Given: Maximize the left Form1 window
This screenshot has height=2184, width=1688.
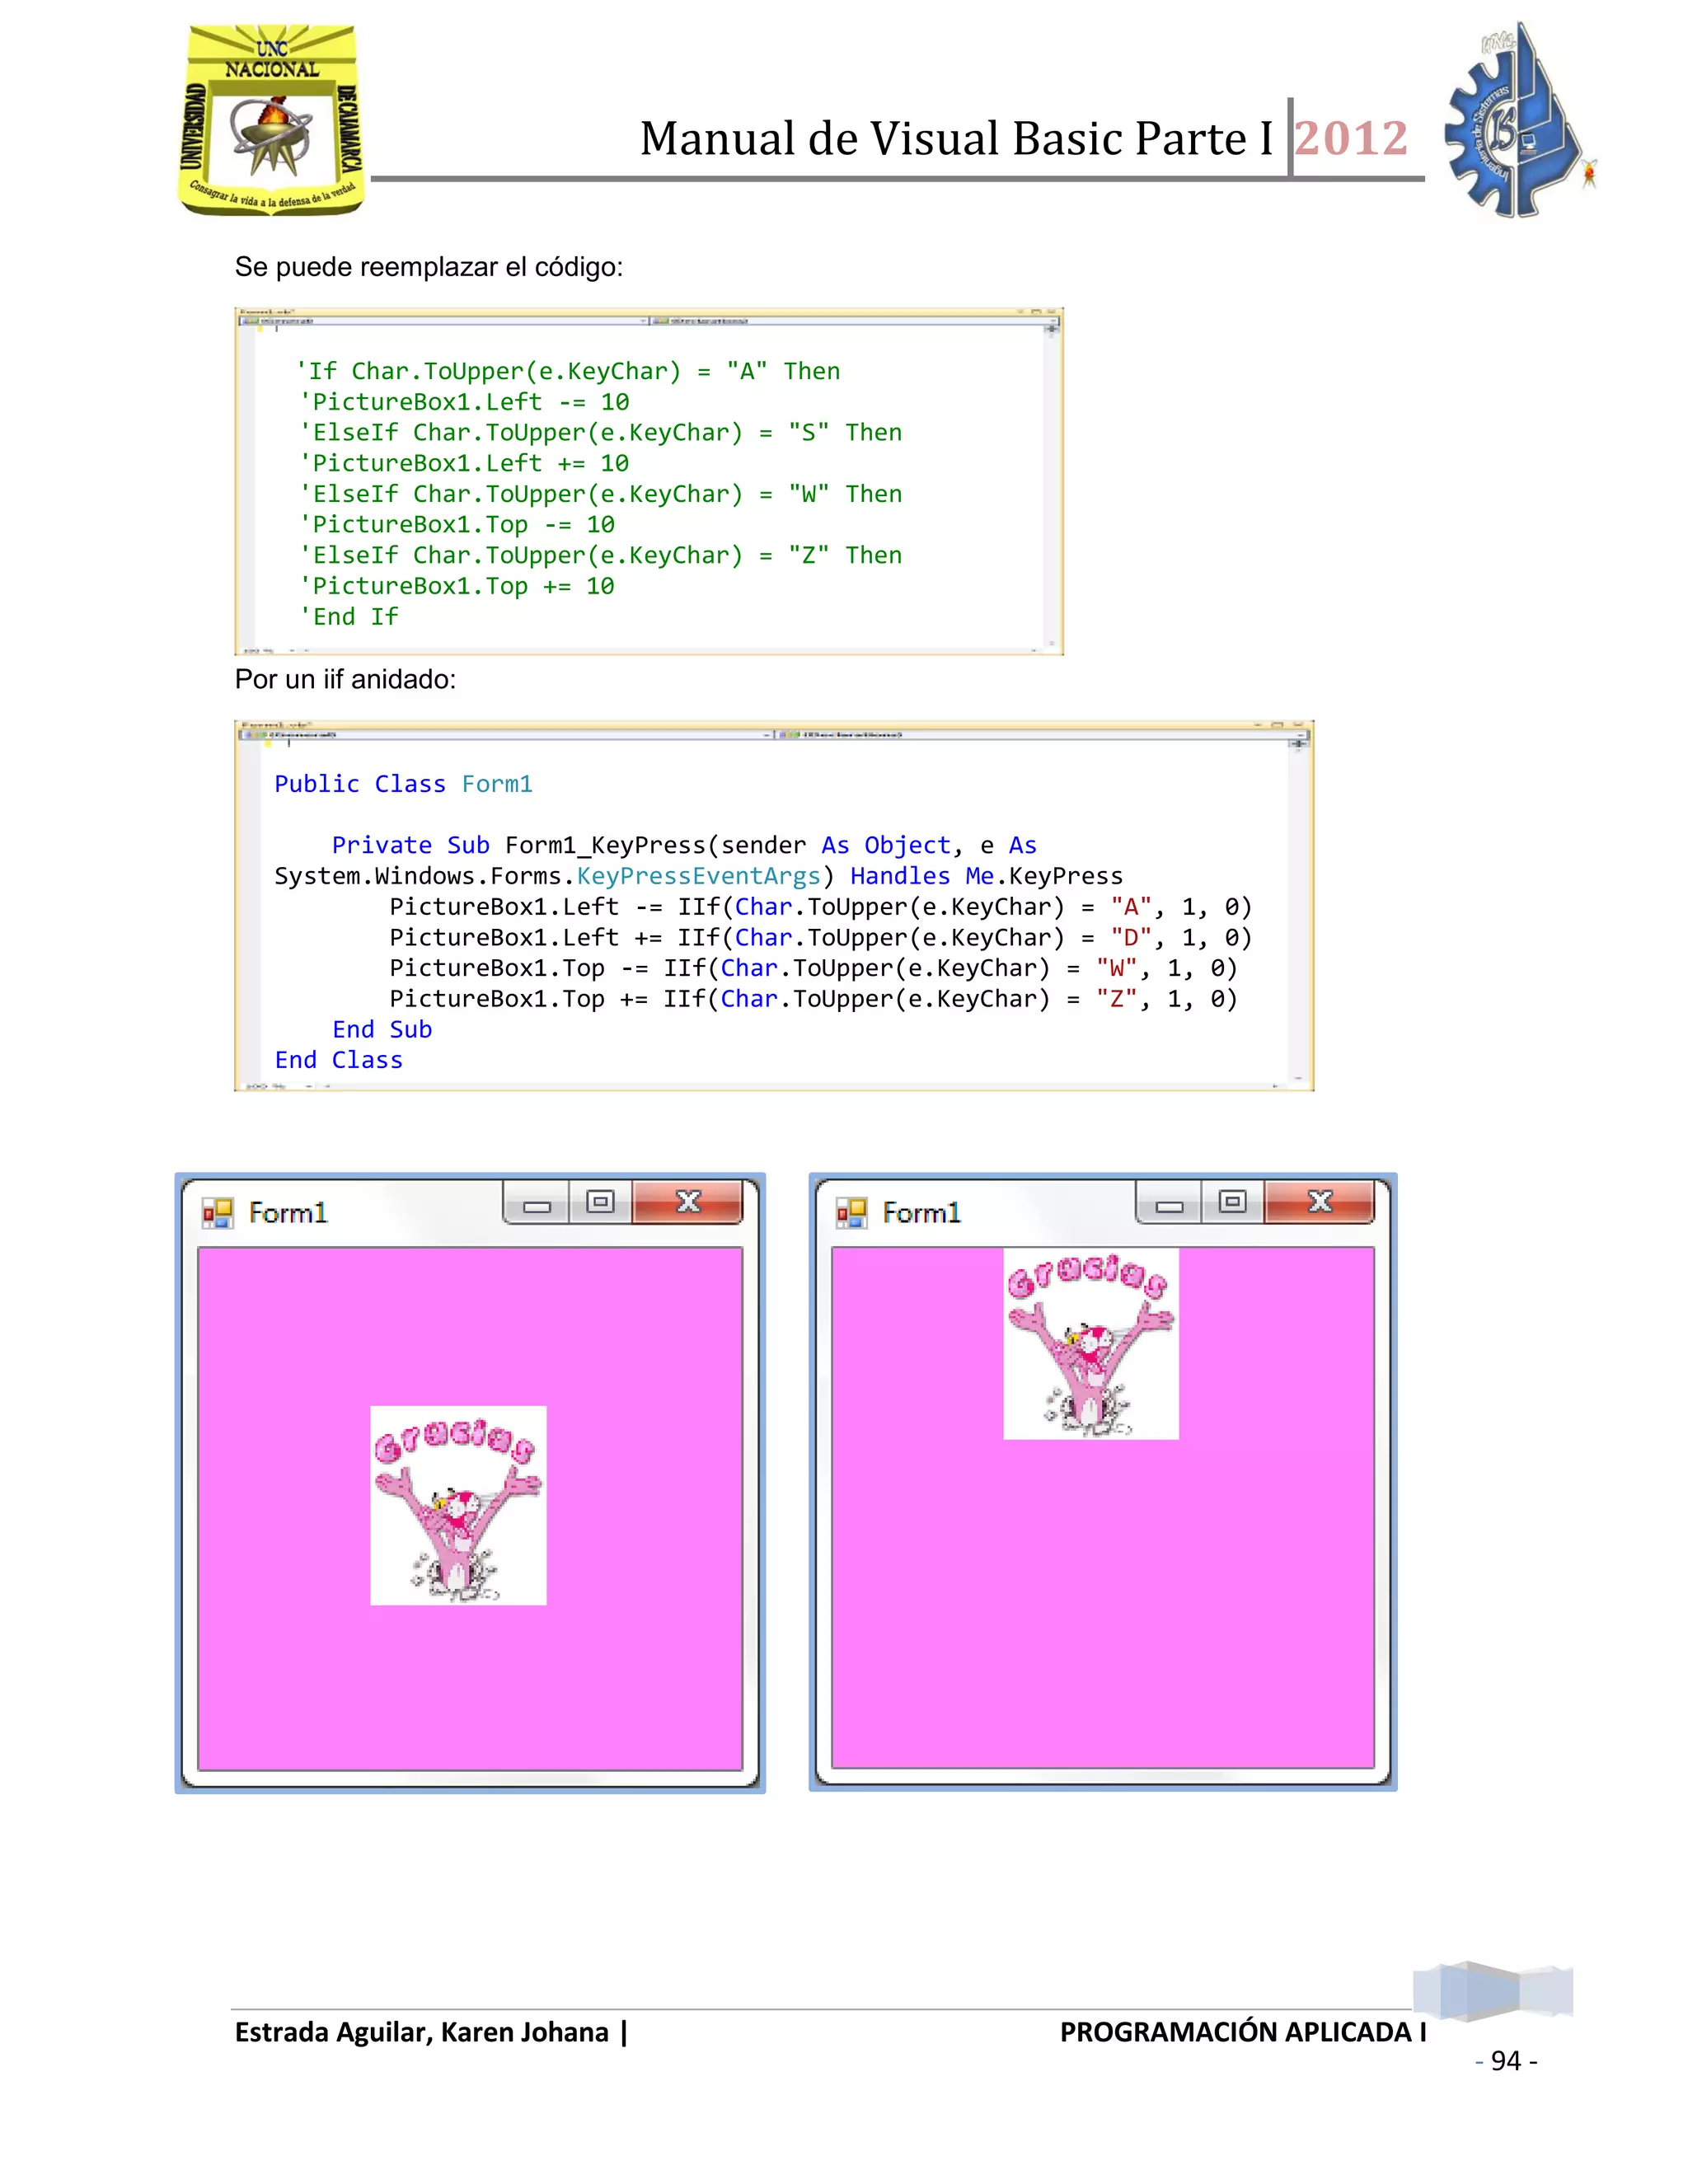Looking at the screenshot, I should pyautogui.click(x=600, y=1202).
